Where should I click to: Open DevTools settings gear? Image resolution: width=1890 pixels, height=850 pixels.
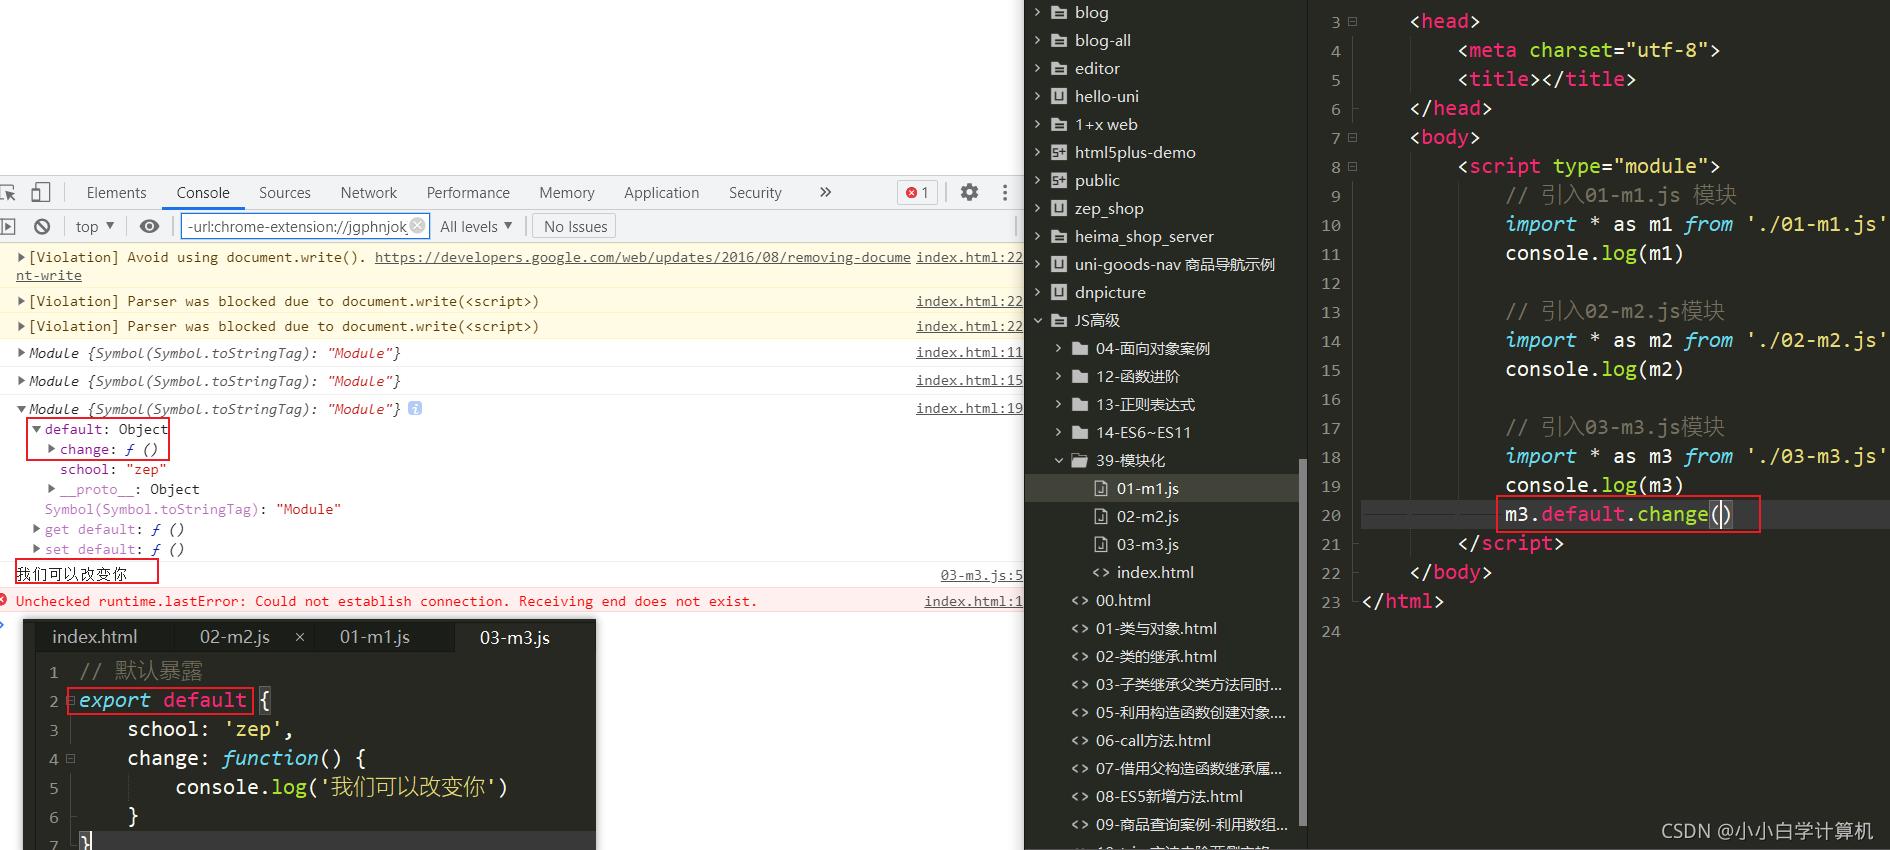click(x=969, y=192)
